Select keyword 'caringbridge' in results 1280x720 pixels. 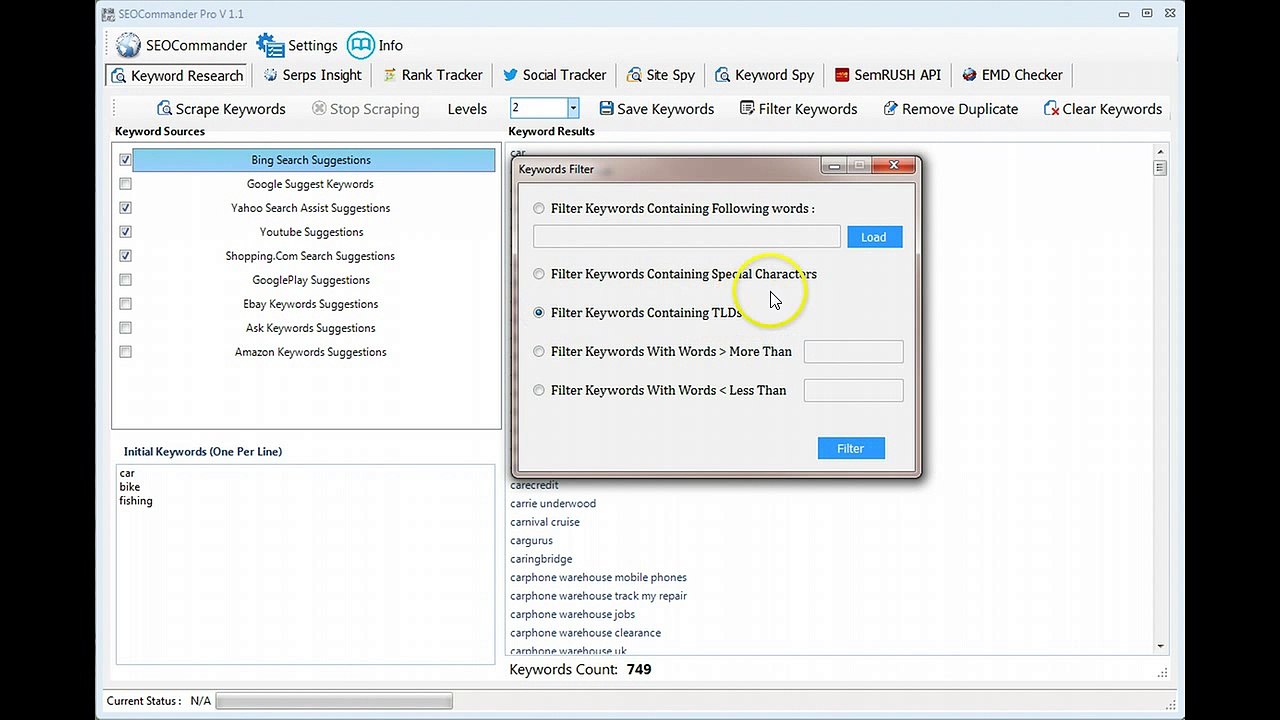[x=541, y=559]
